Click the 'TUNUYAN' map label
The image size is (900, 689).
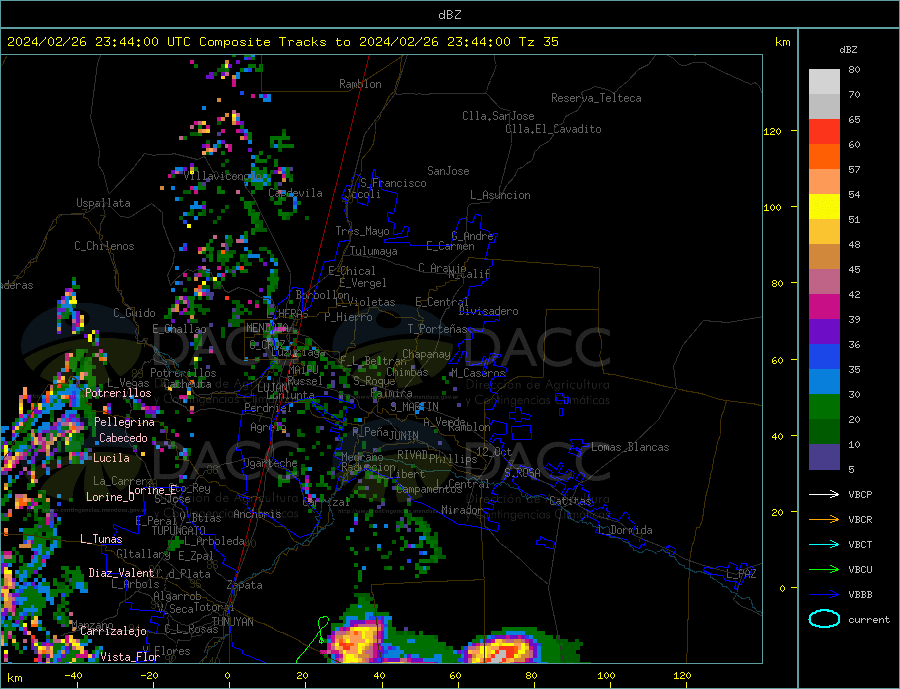pyautogui.click(x=232, y=622)
